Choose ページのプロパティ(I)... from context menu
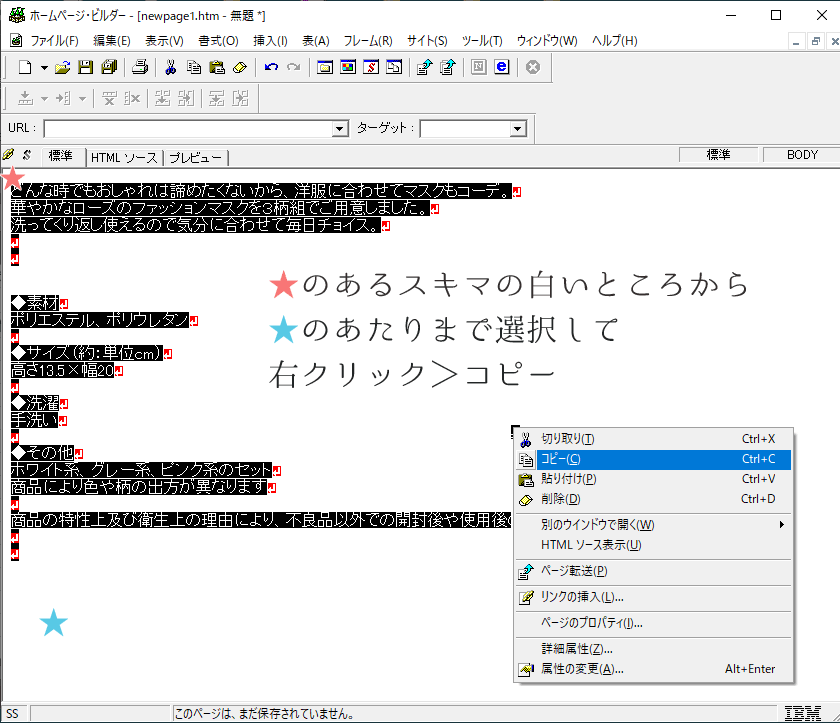The width and height of the screenshot is (840, 723). click(x=592, y=623)
